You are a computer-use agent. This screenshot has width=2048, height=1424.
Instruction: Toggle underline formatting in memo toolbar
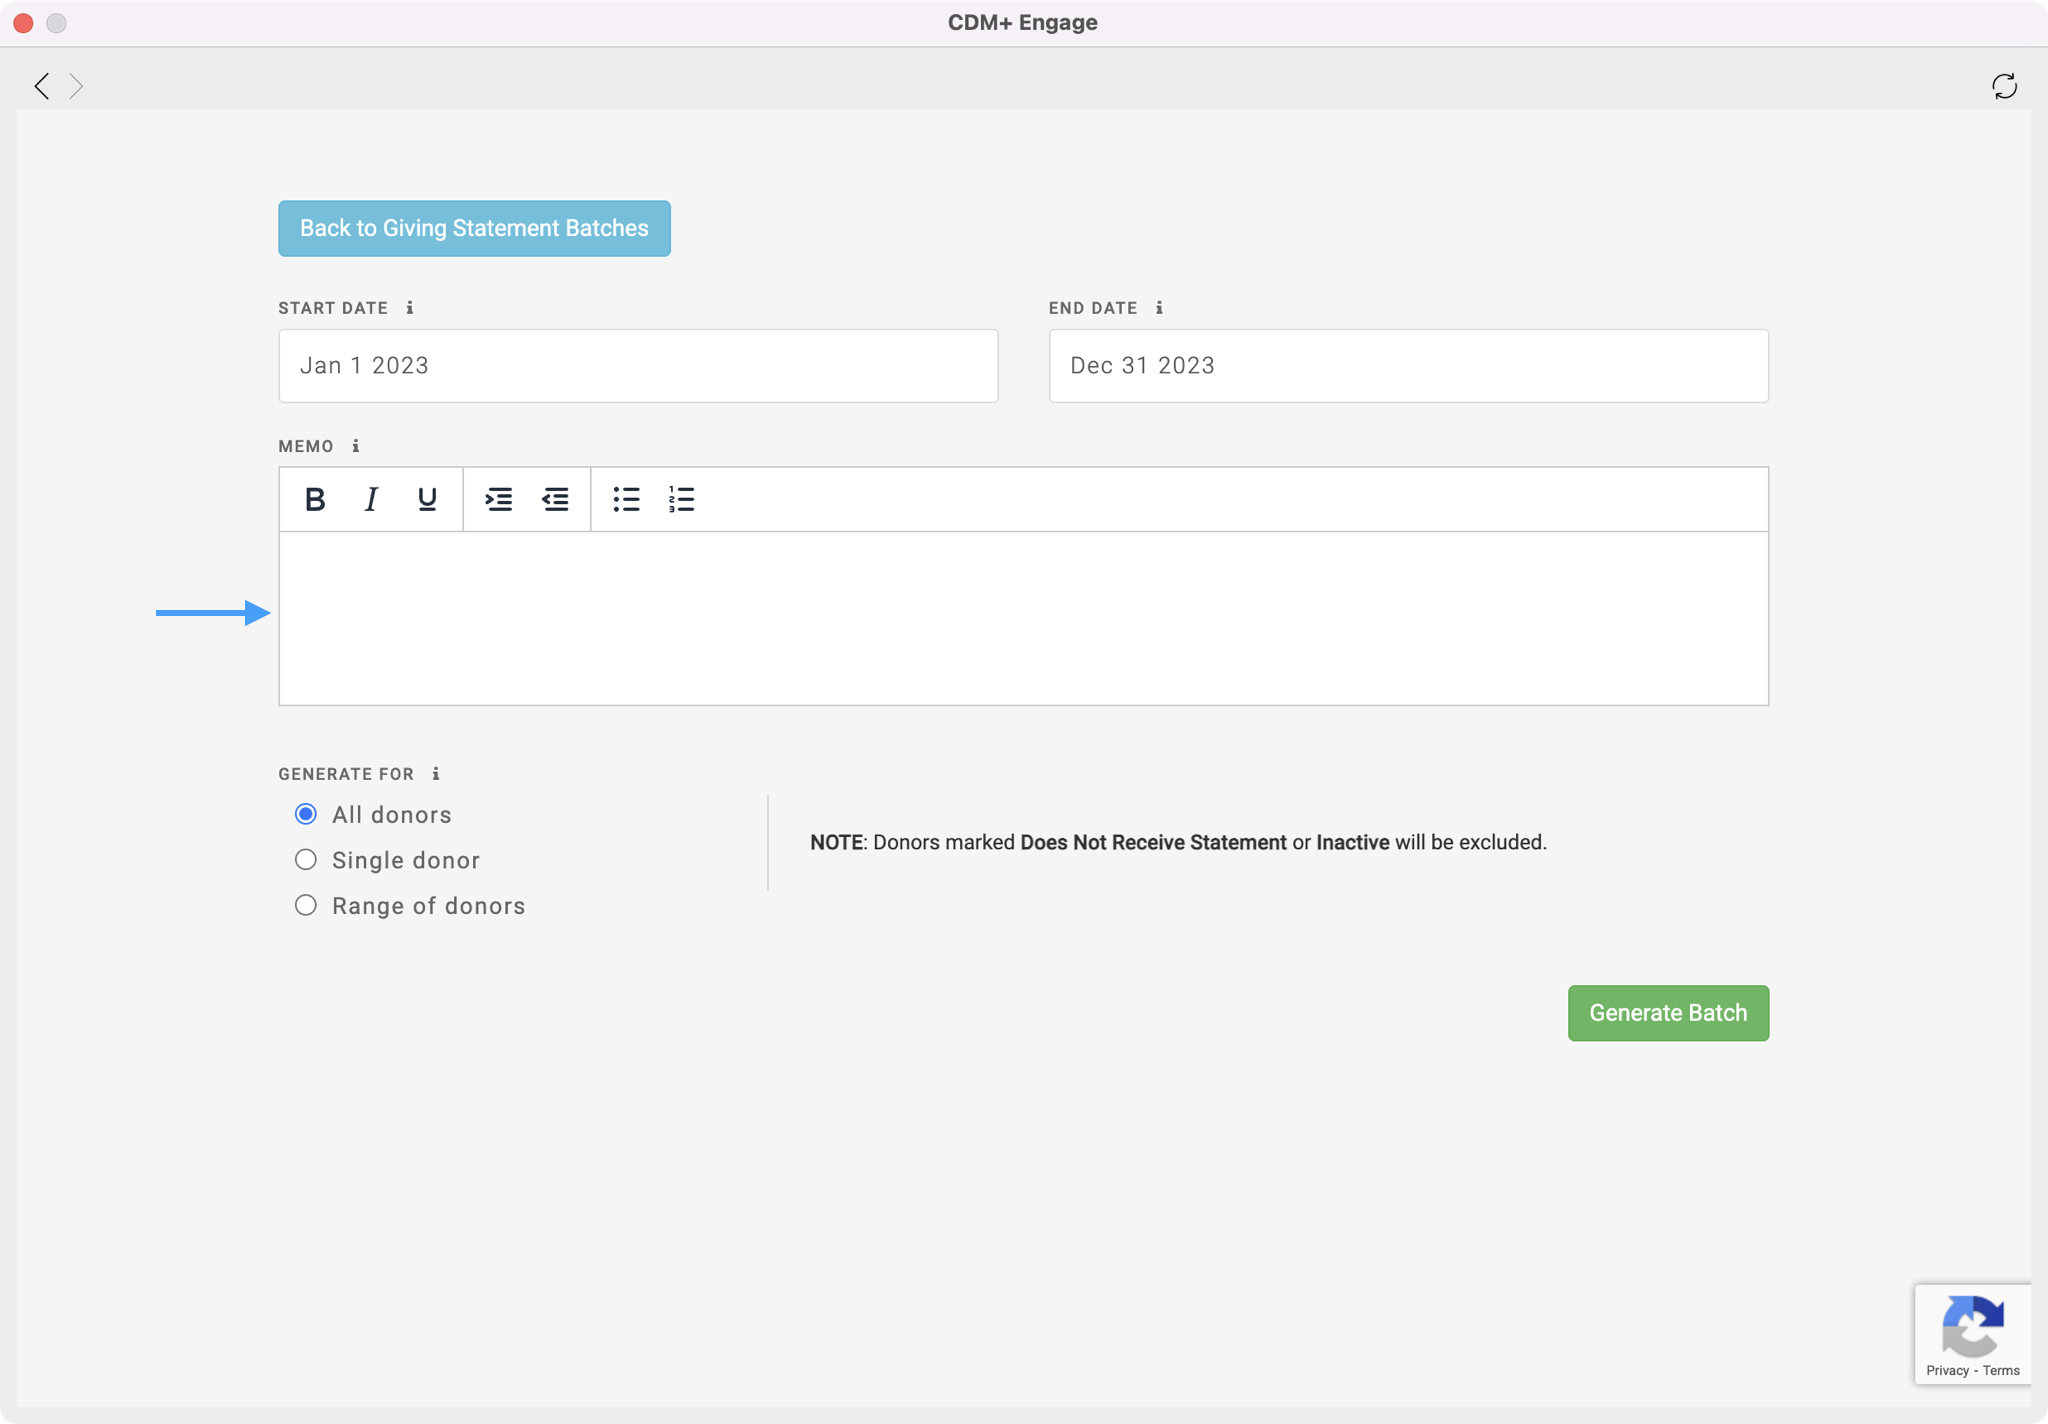pyautogui.click(x=427, y=499)
